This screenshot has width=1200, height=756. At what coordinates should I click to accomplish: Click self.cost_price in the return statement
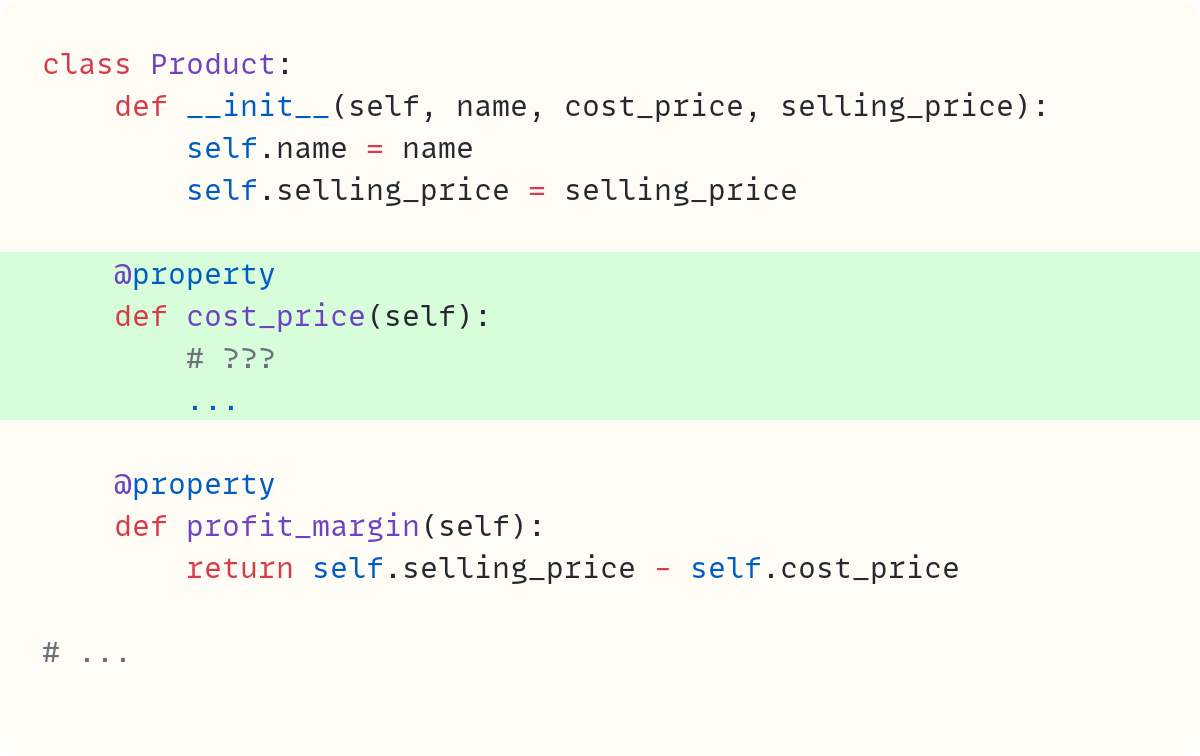pos(825,569)
